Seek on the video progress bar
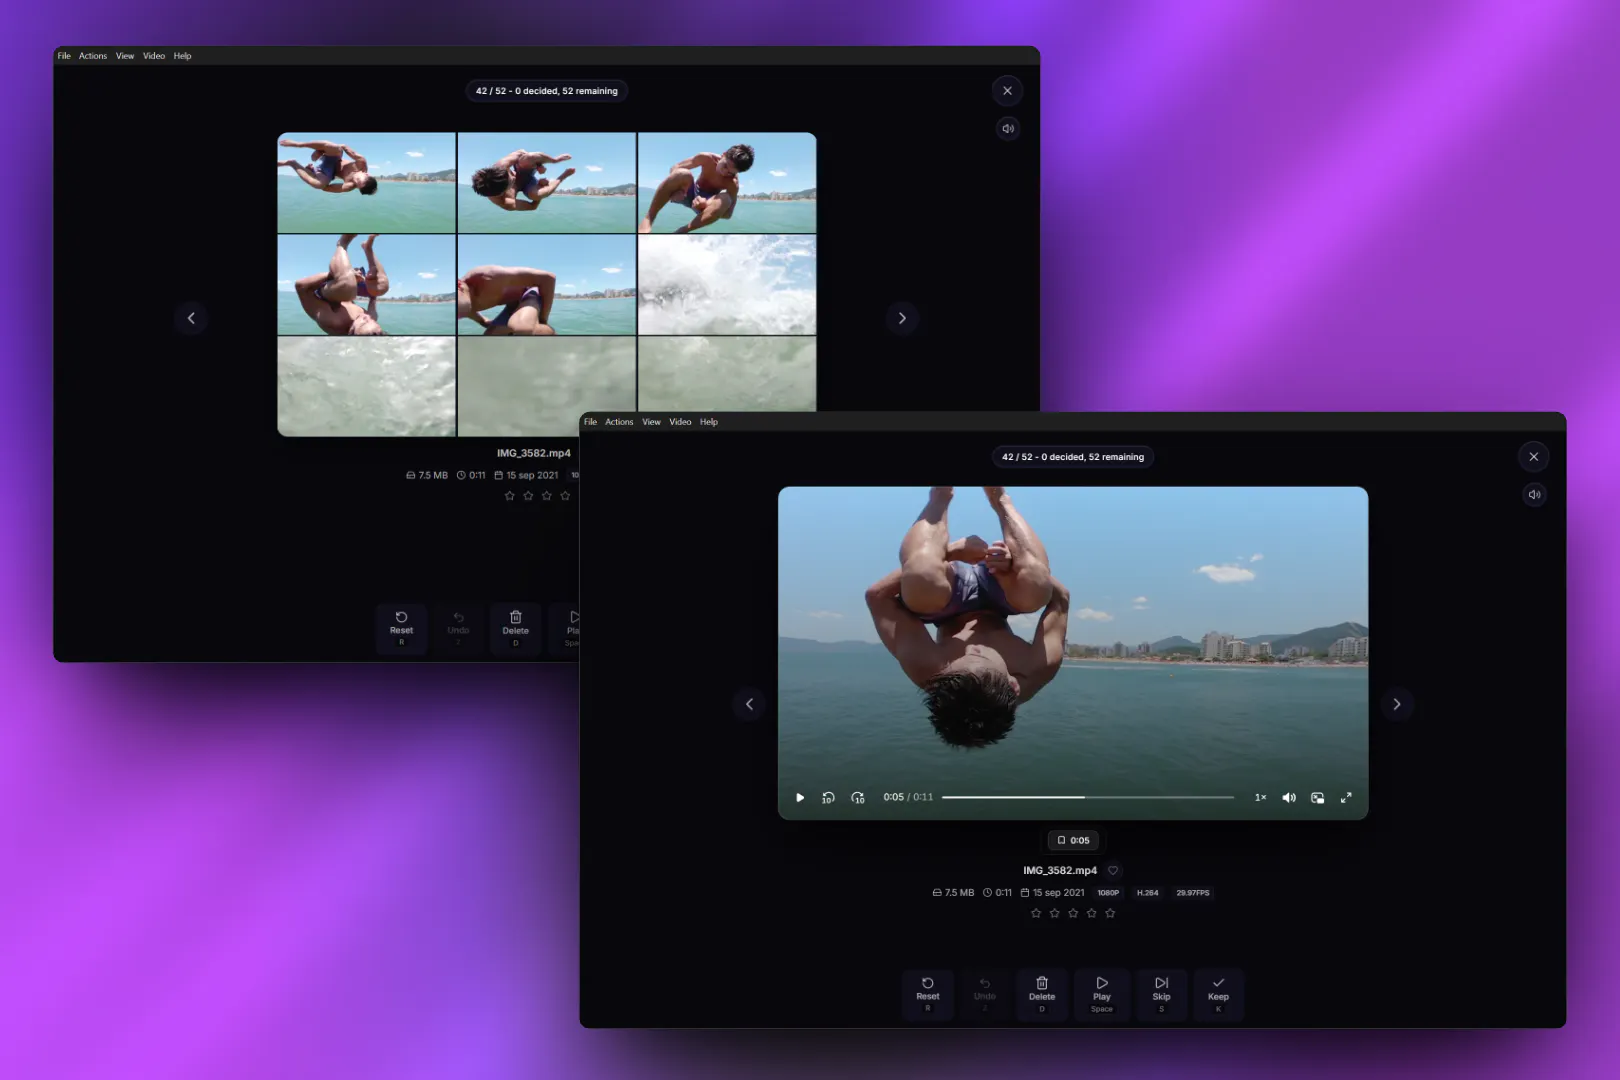Image resolution: width=1620 pixels, height=1080 pixels. [1088, 797]
